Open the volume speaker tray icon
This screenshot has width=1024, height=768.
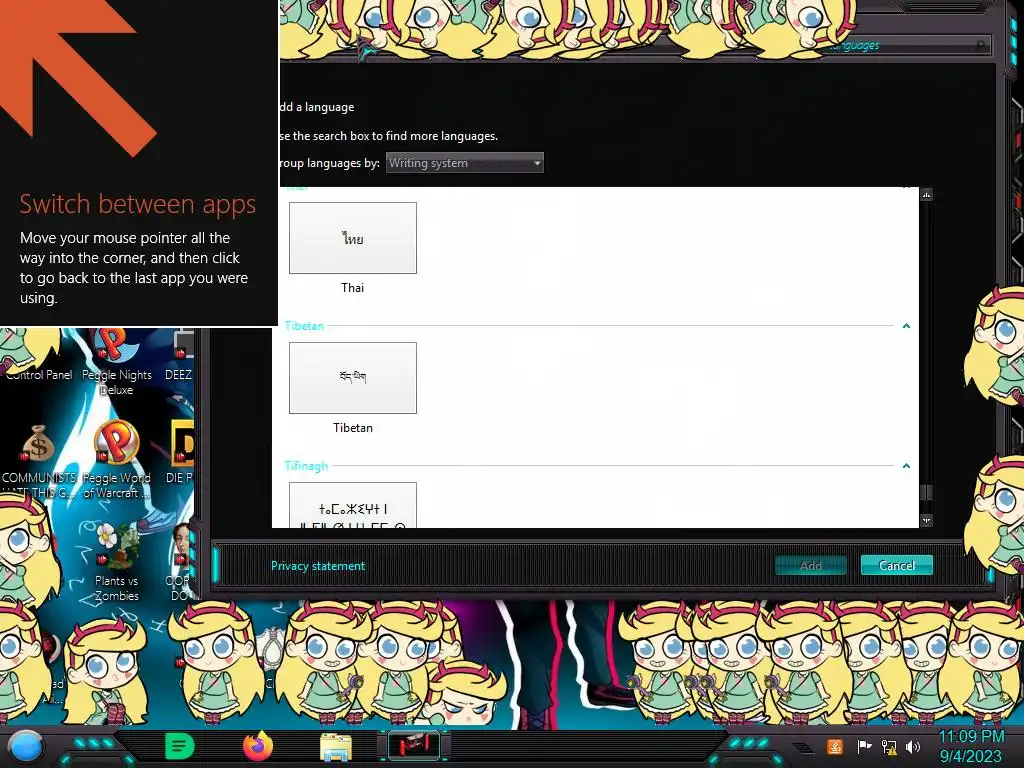click(913, 746)
